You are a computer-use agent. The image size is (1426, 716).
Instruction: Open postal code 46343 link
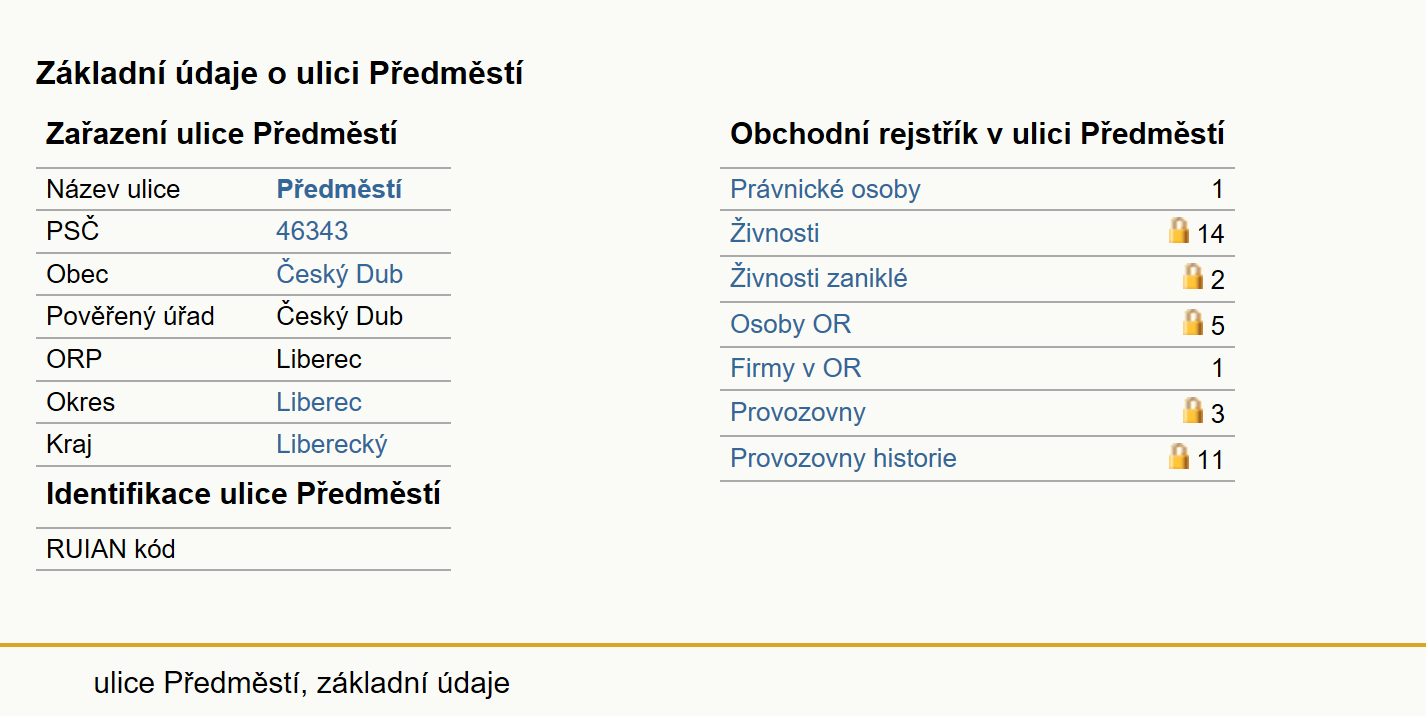[x=312, y=231]
